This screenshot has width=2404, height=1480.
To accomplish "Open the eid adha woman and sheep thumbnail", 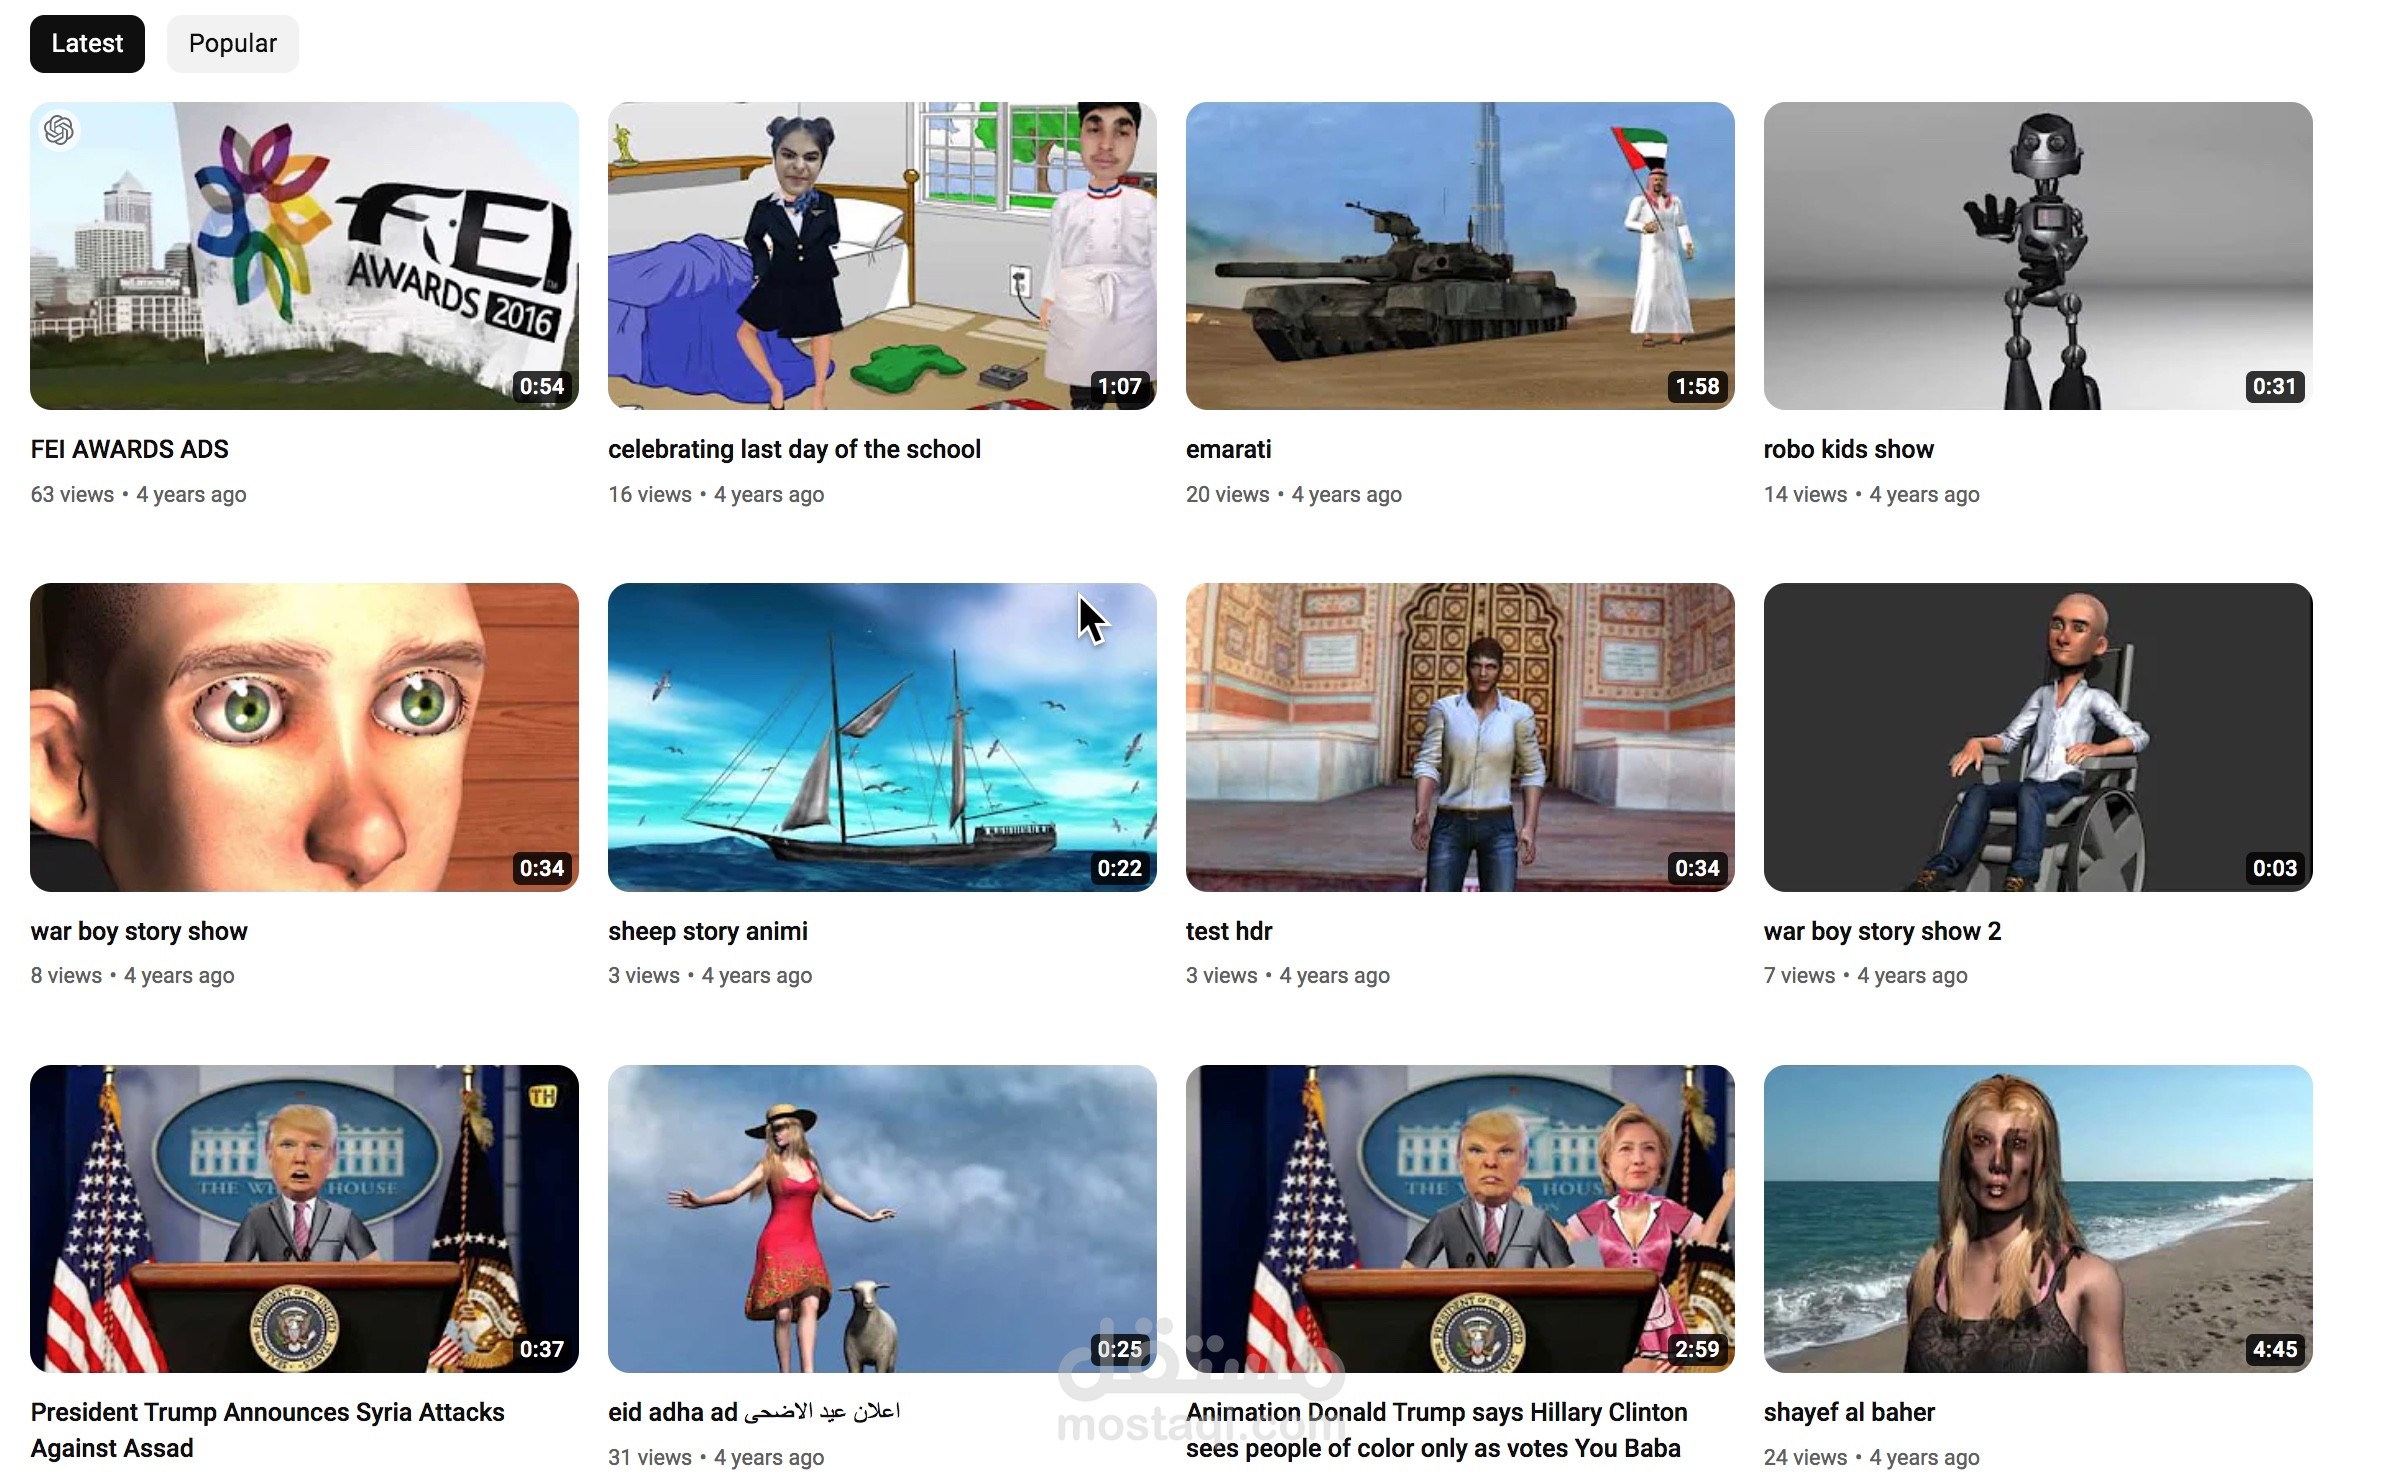I will (x=882, y=1218).
